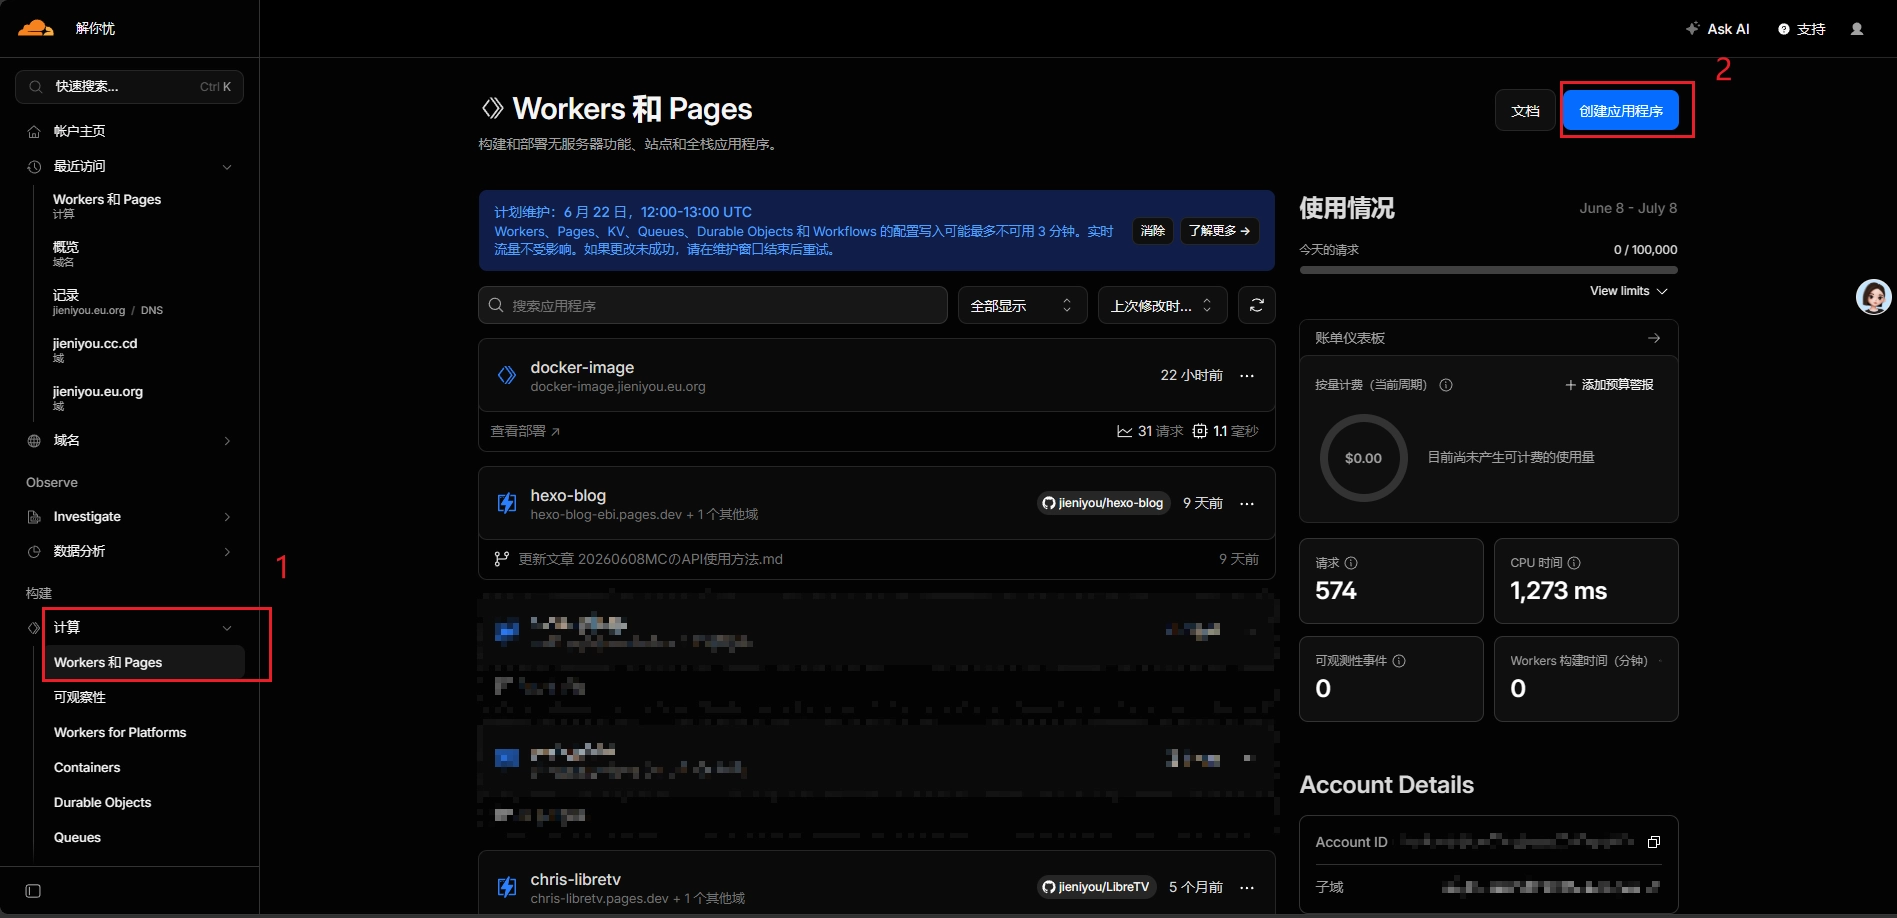Click docker-image 31 请求 requests chart icon

[1125, 431]
